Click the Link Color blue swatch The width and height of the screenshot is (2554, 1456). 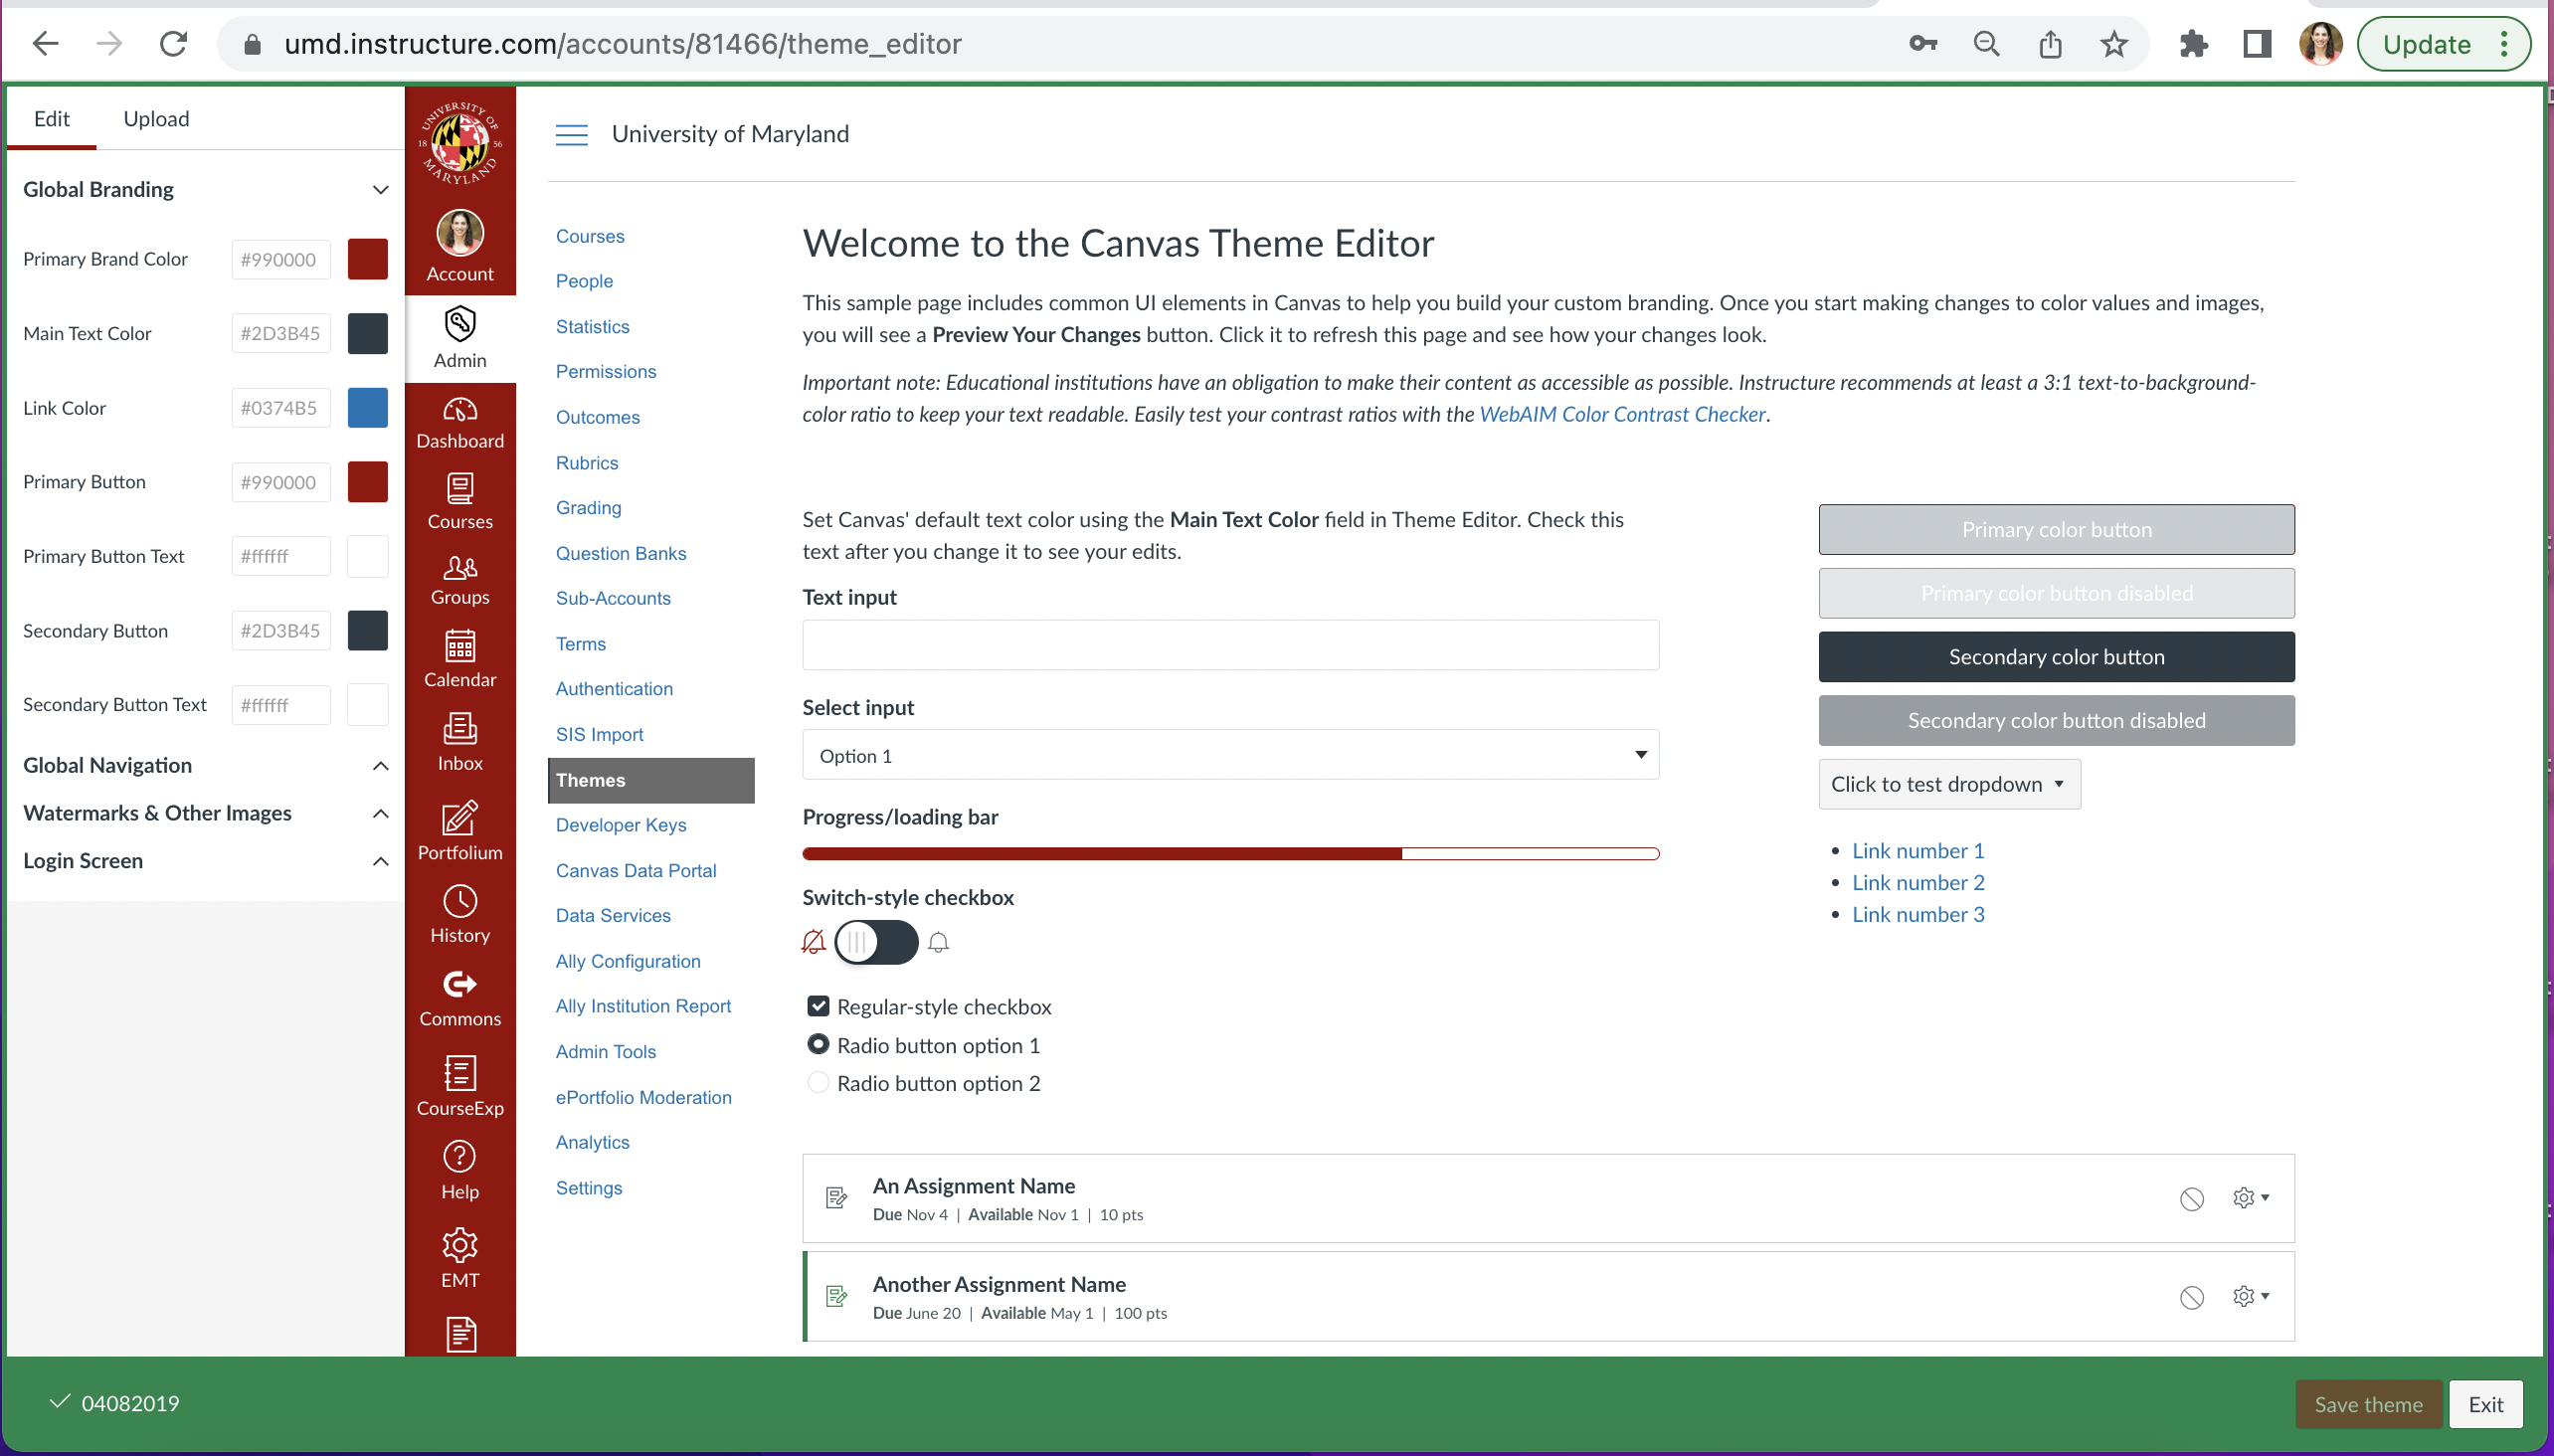pyautogui.click(x=367, y=408)
